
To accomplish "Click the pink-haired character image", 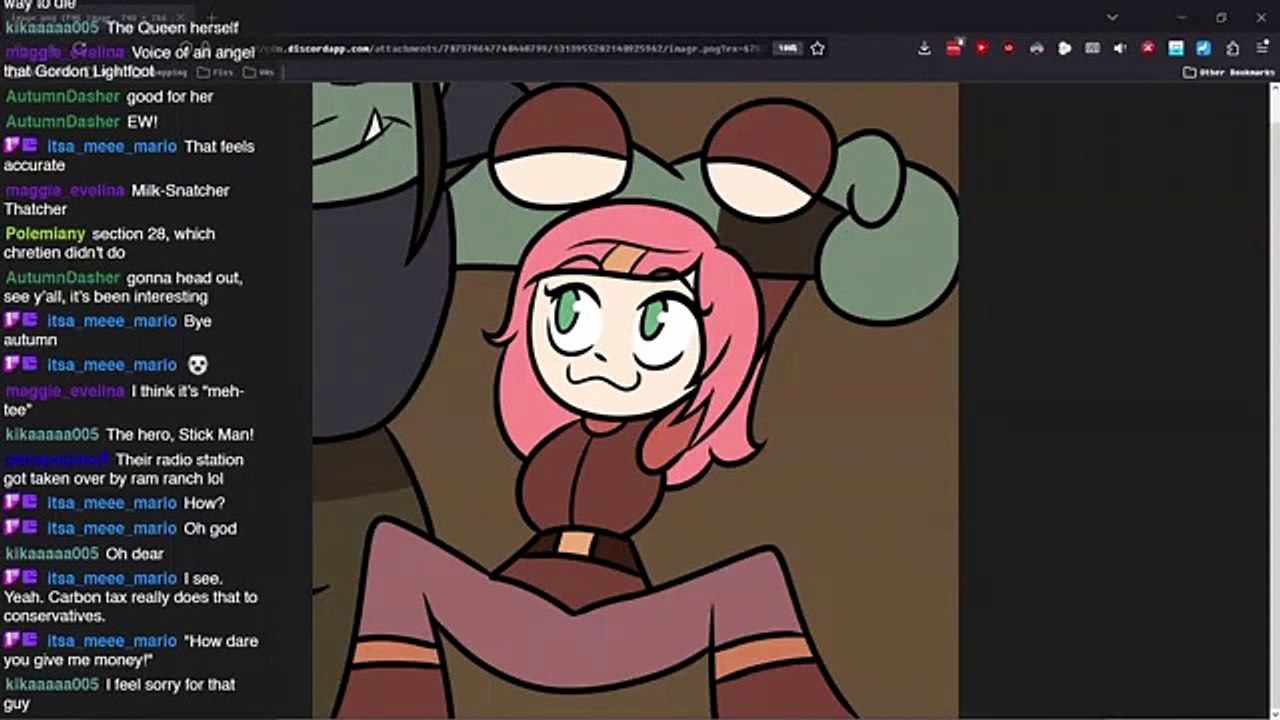I will [x=636, y=400].
